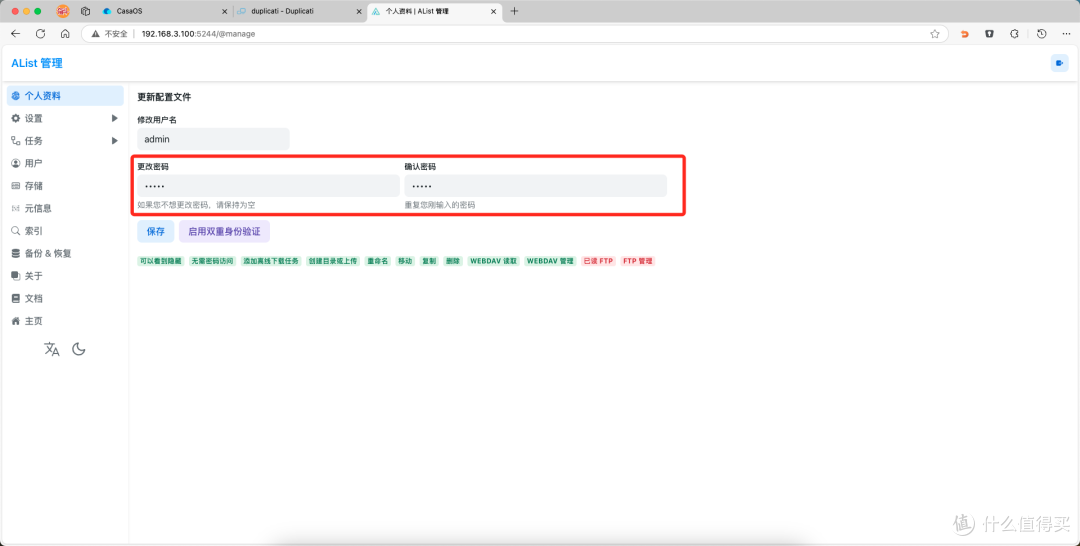This screenshot has height=546, width=1080.
Task: Click the 更改密码 password field
Action: click(269, 186)
